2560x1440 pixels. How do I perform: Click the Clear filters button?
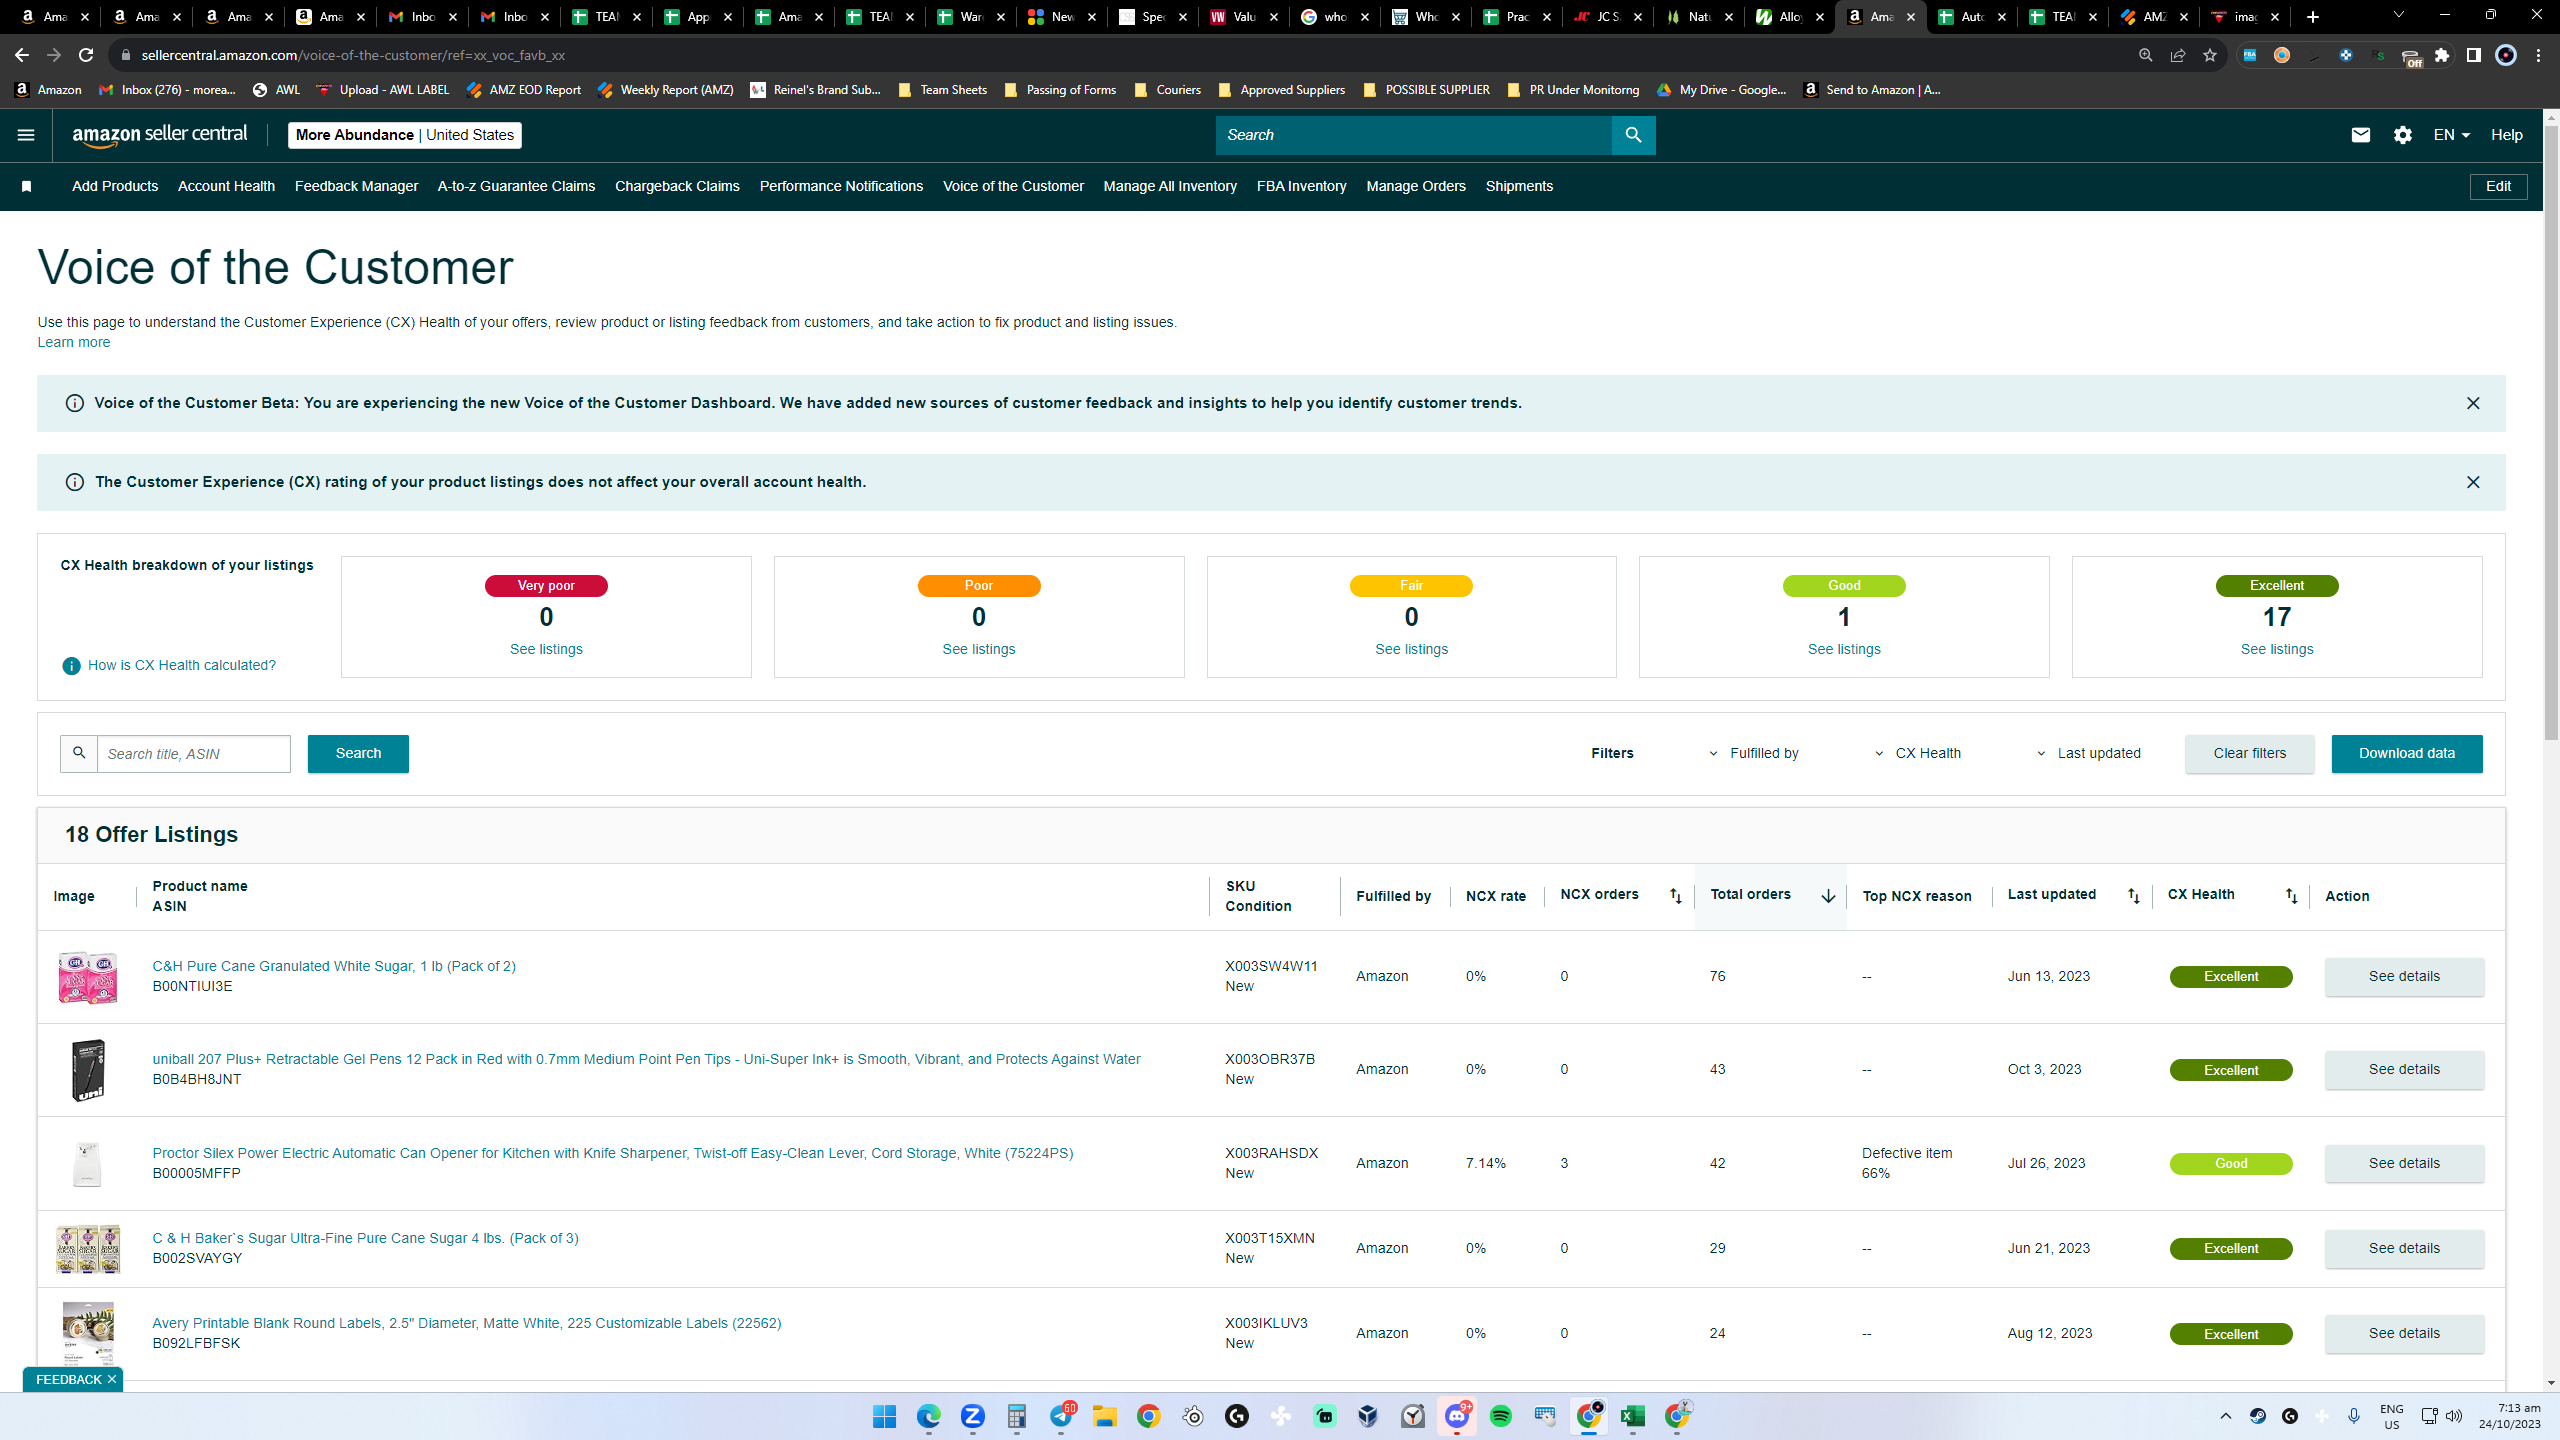[x=2250, y=754]
